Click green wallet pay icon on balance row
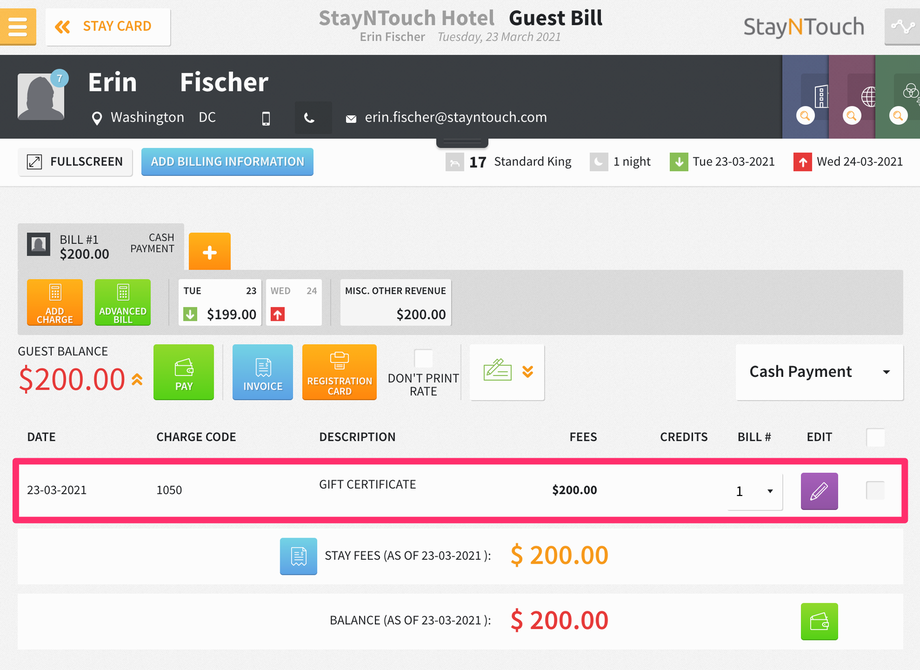 point(819,621)
